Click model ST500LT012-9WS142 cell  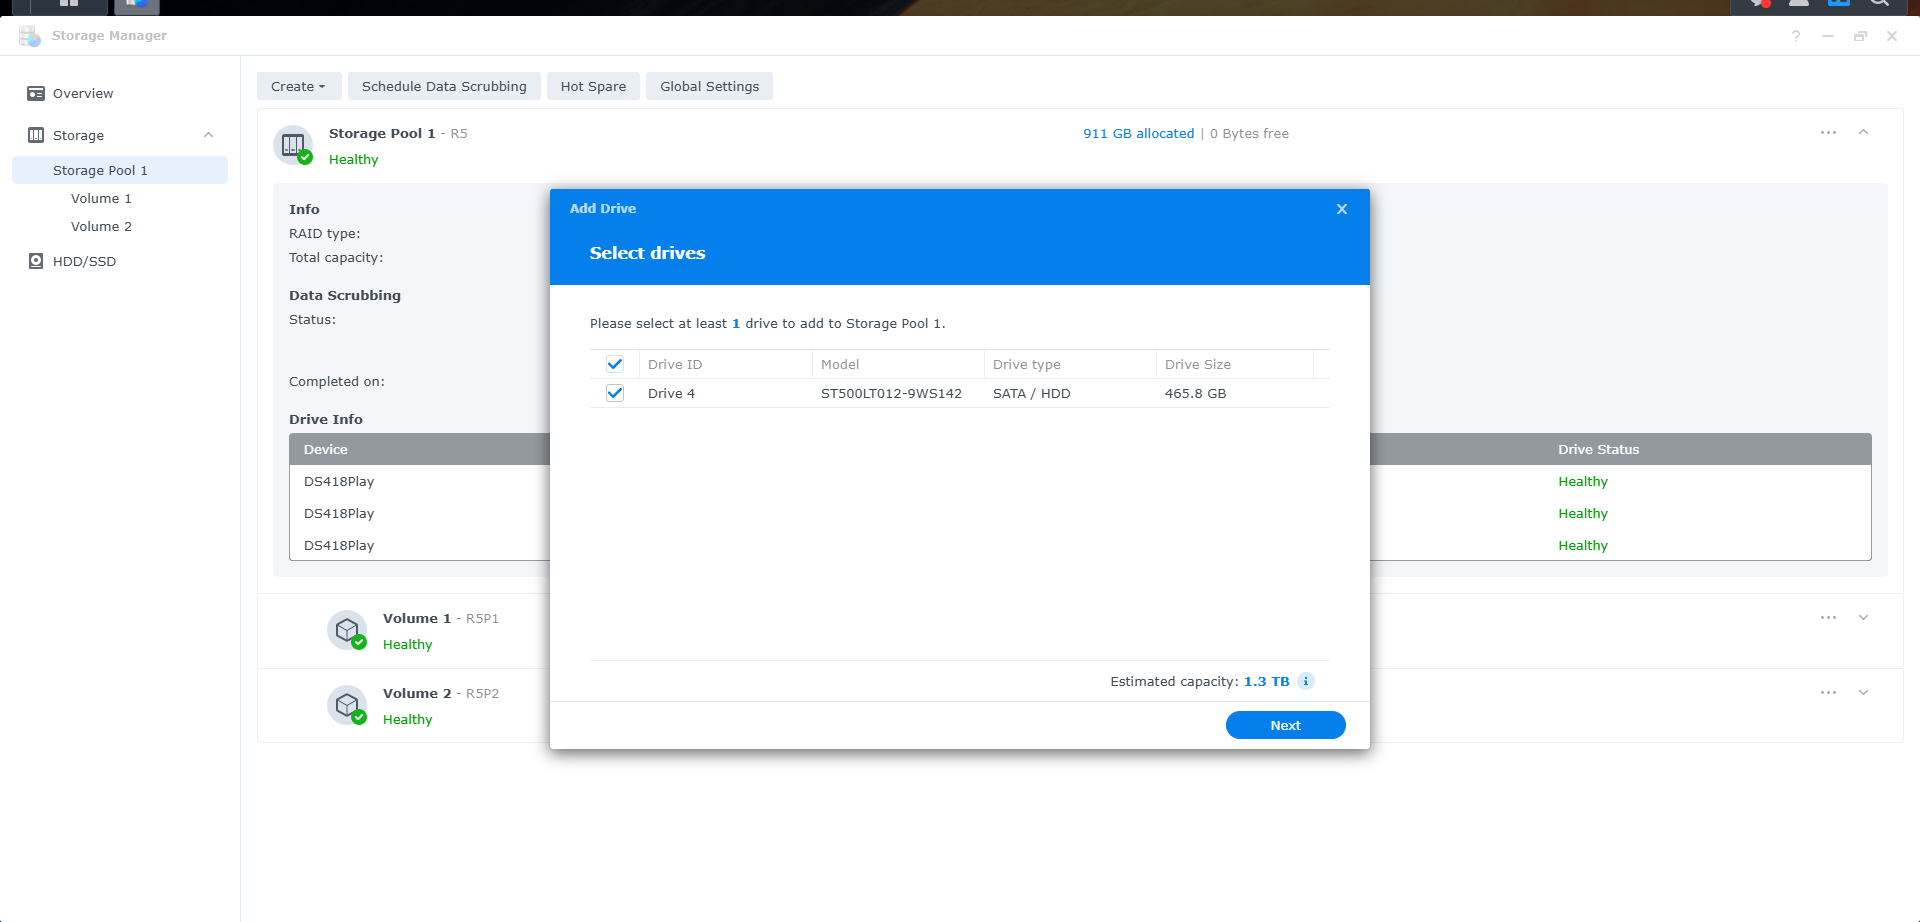[x=891, y=393]
